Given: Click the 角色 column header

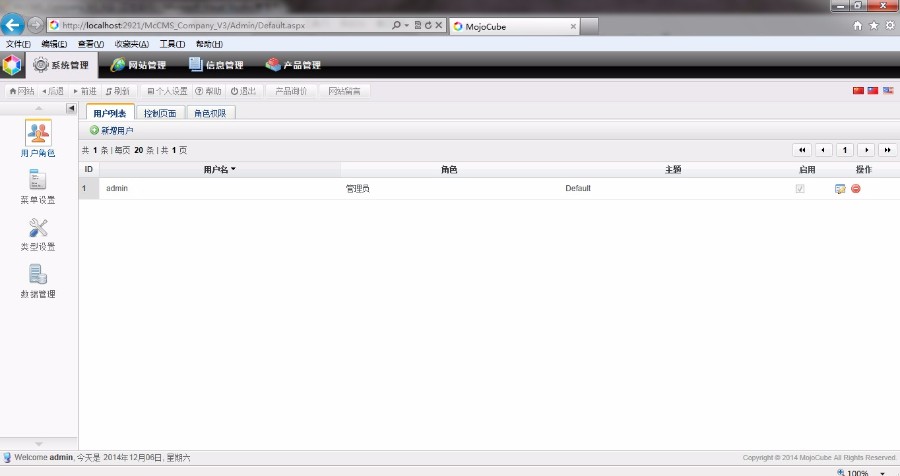Looking at the screenshot, I should tap(449, 169).
